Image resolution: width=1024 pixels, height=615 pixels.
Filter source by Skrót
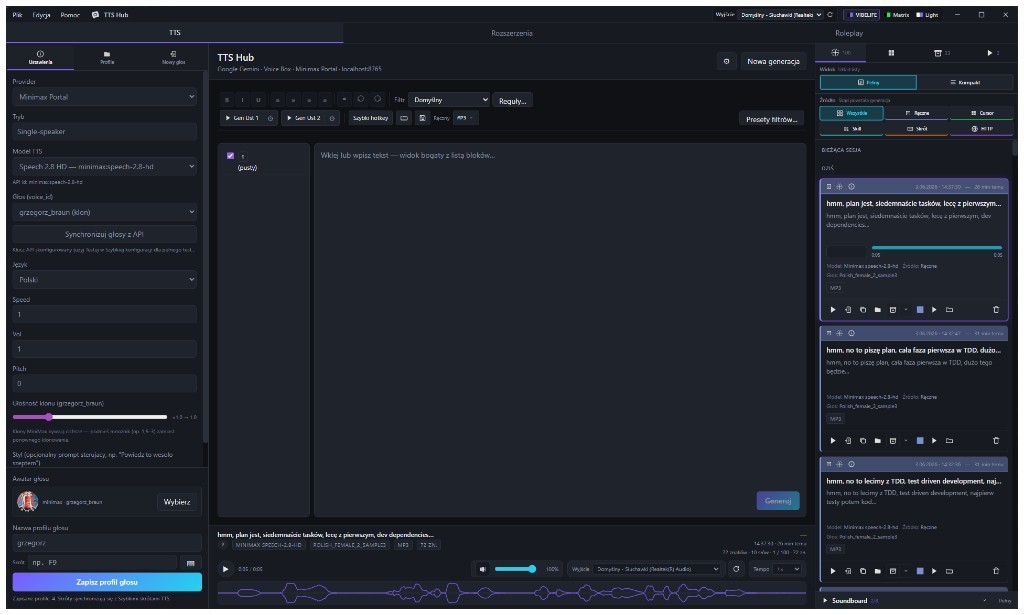pos(917,129)
